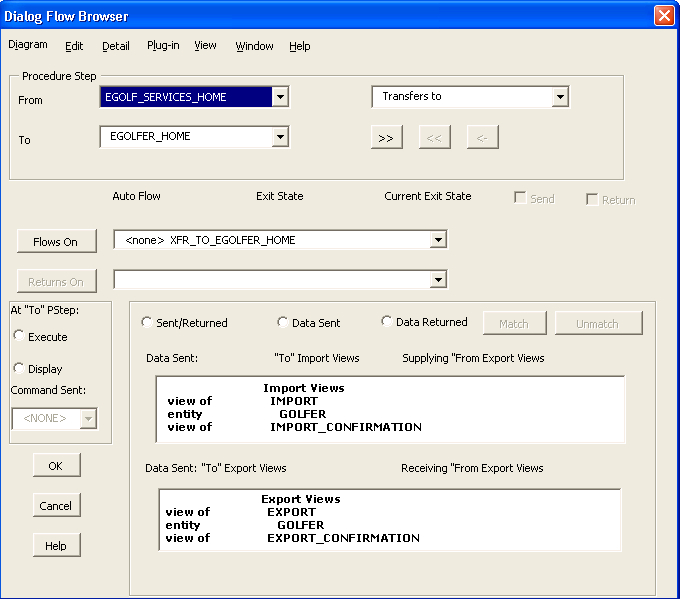Select the Execute radio button
The height and width of the screenshot is (599, 680).
pyautogui.click(x=20, y=337)
